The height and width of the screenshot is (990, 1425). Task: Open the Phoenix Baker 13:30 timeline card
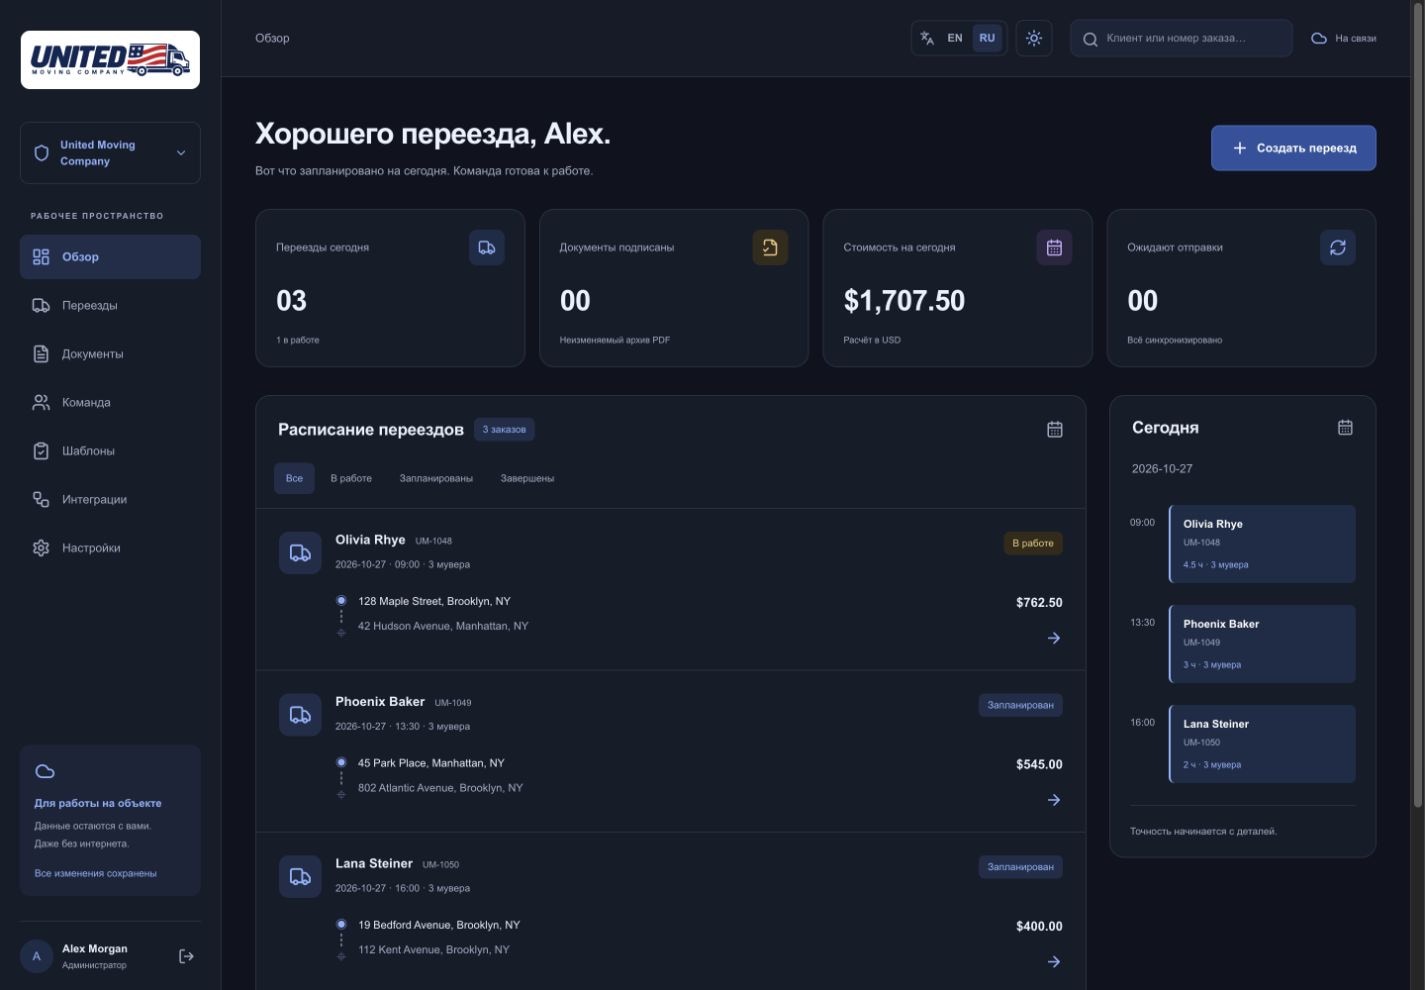(1262, 644)
